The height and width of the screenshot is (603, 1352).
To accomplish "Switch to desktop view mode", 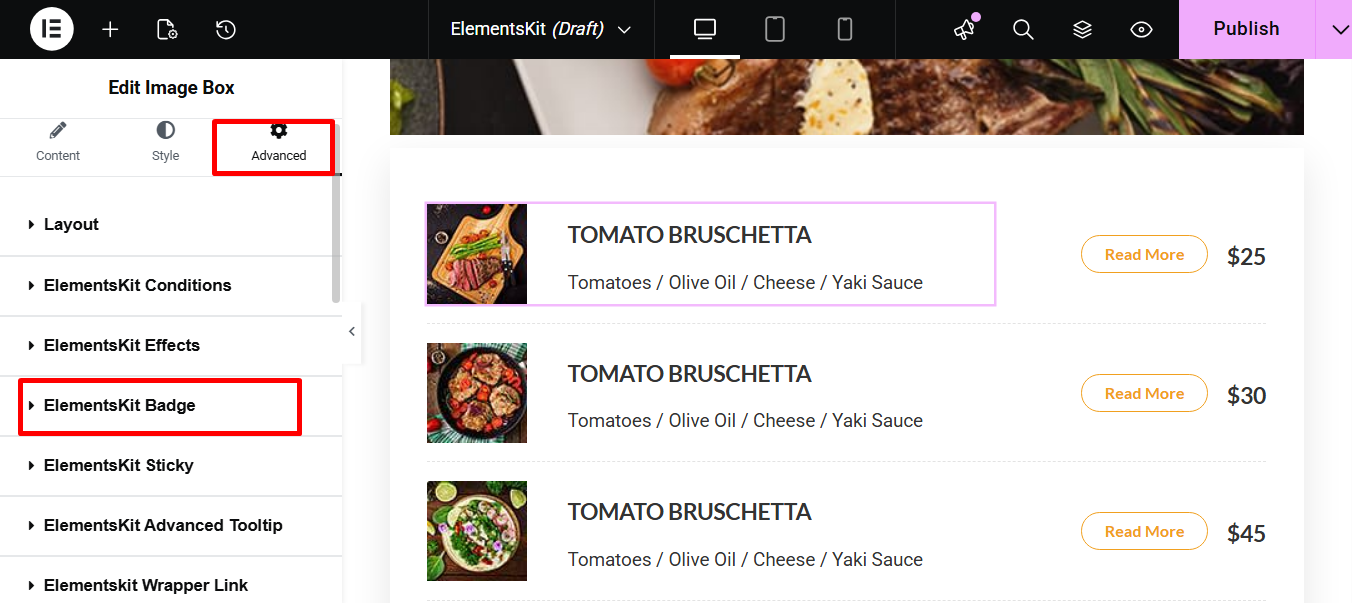I will (x=705, y=29).
